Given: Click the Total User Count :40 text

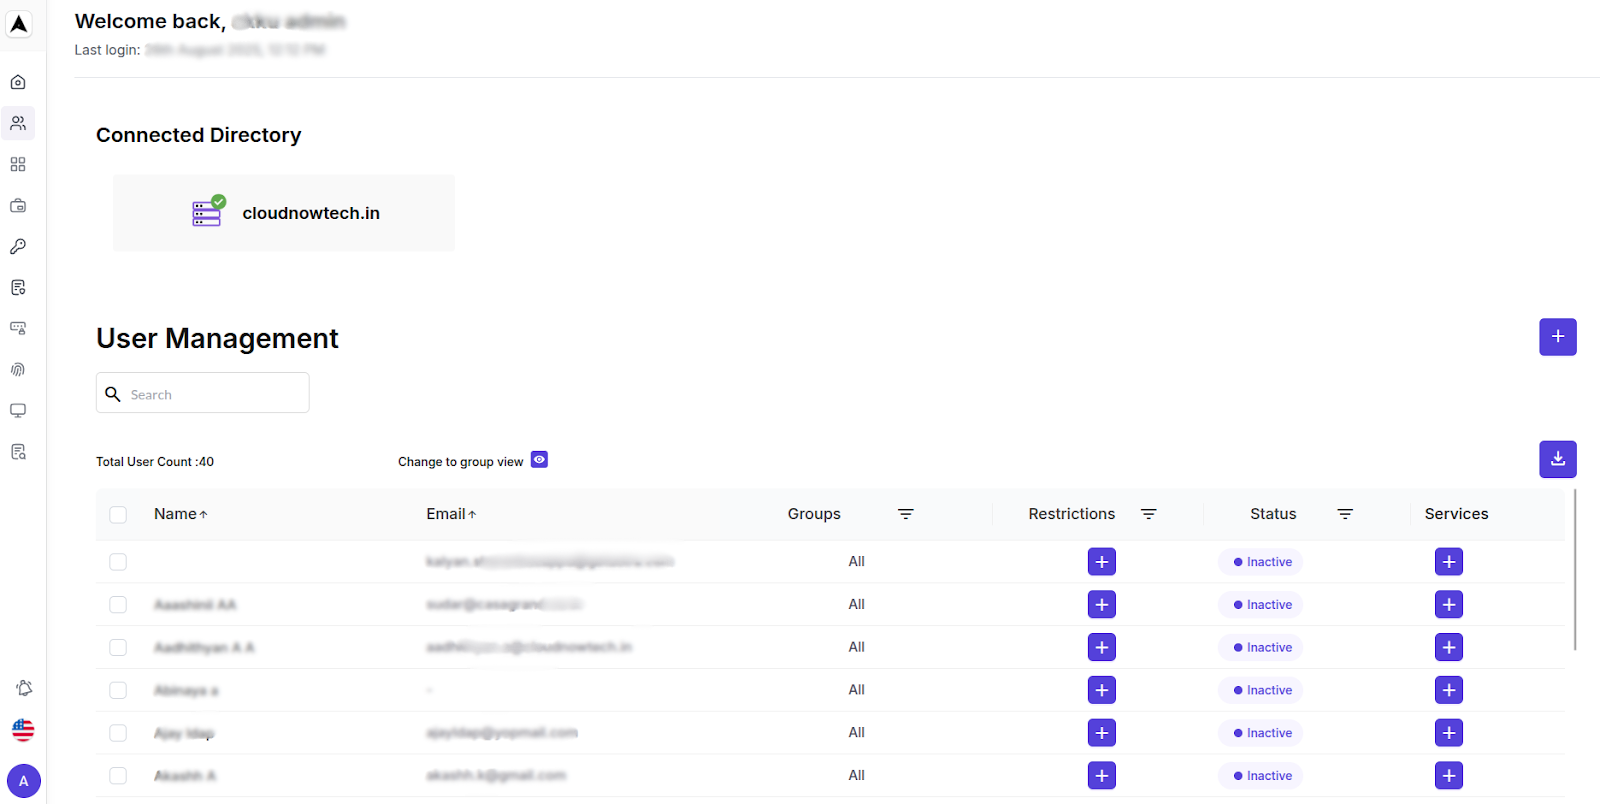Looking at the screenshot, I should click(155, 462).
